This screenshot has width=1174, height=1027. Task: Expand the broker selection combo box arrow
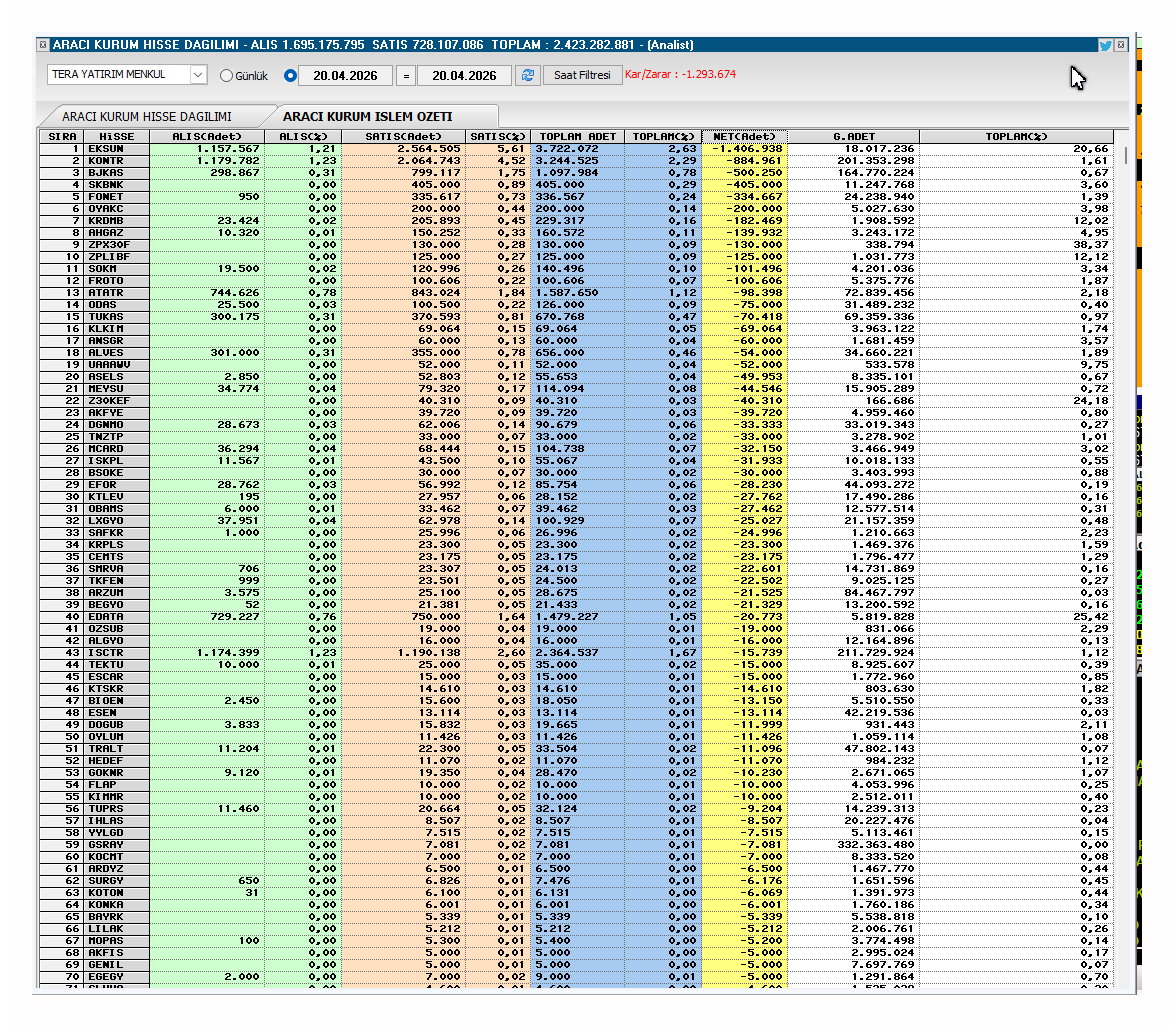click(x=199, y=74)
